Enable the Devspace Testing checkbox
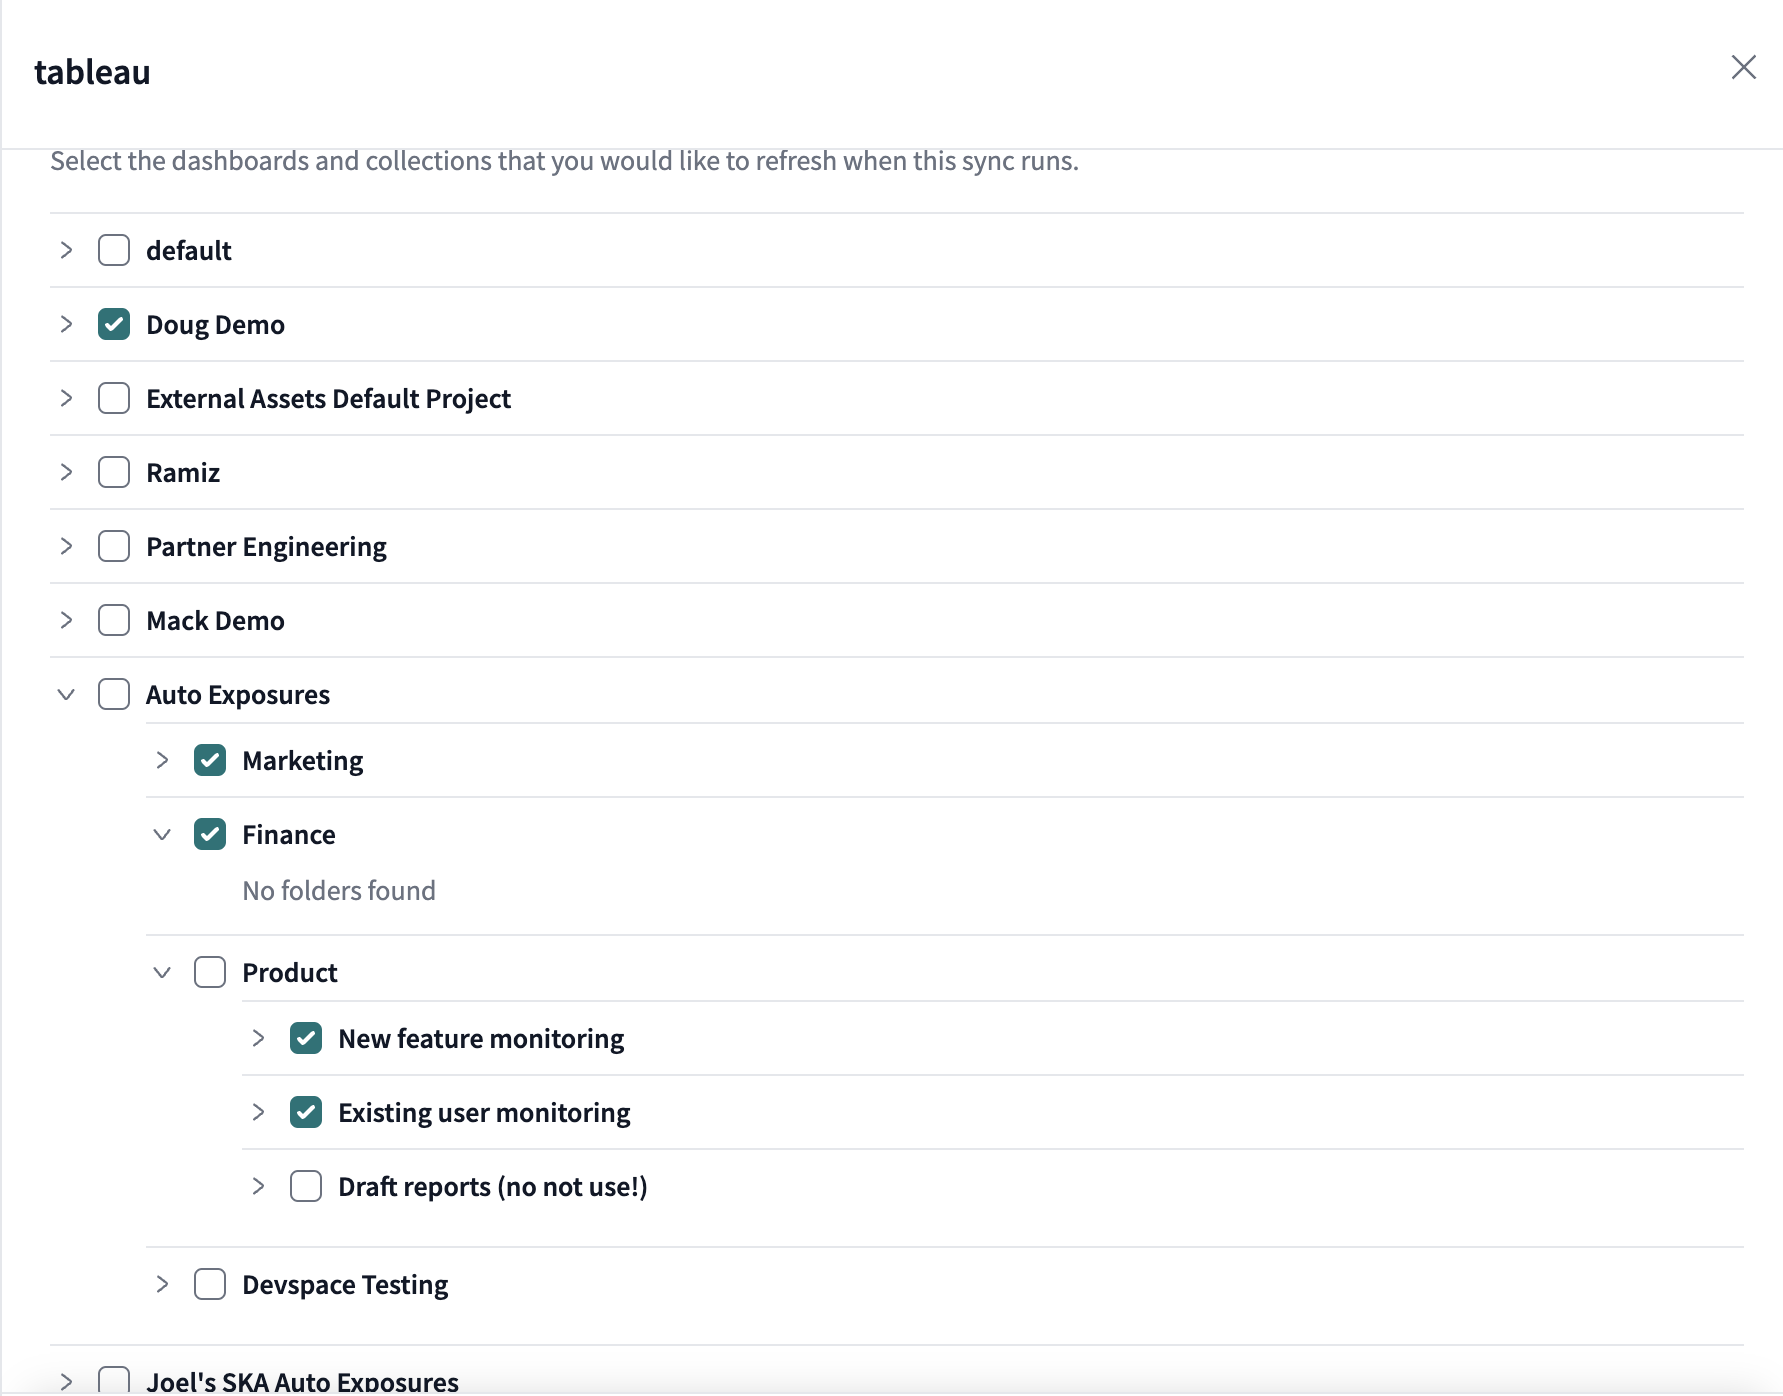Image resolution: width=1783 pixels, height=1396 pixels. (x=209, y=1284)
